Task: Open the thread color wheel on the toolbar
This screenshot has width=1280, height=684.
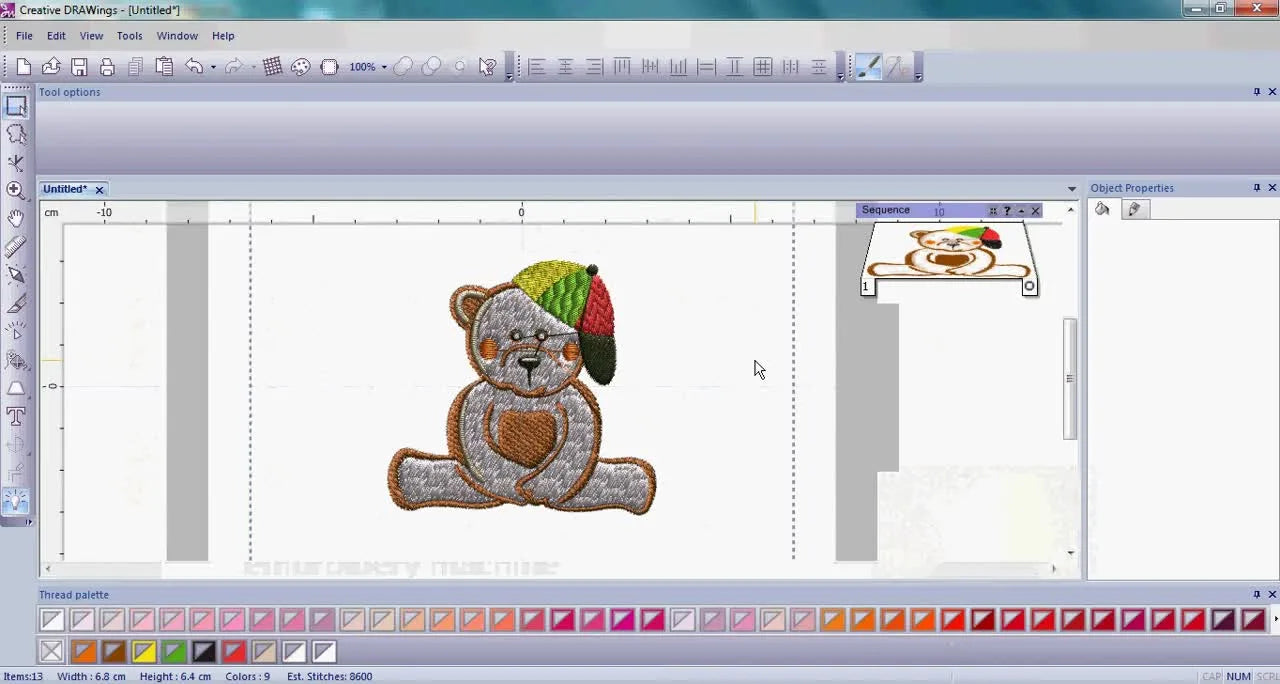Action: click(x=301, y=66)
